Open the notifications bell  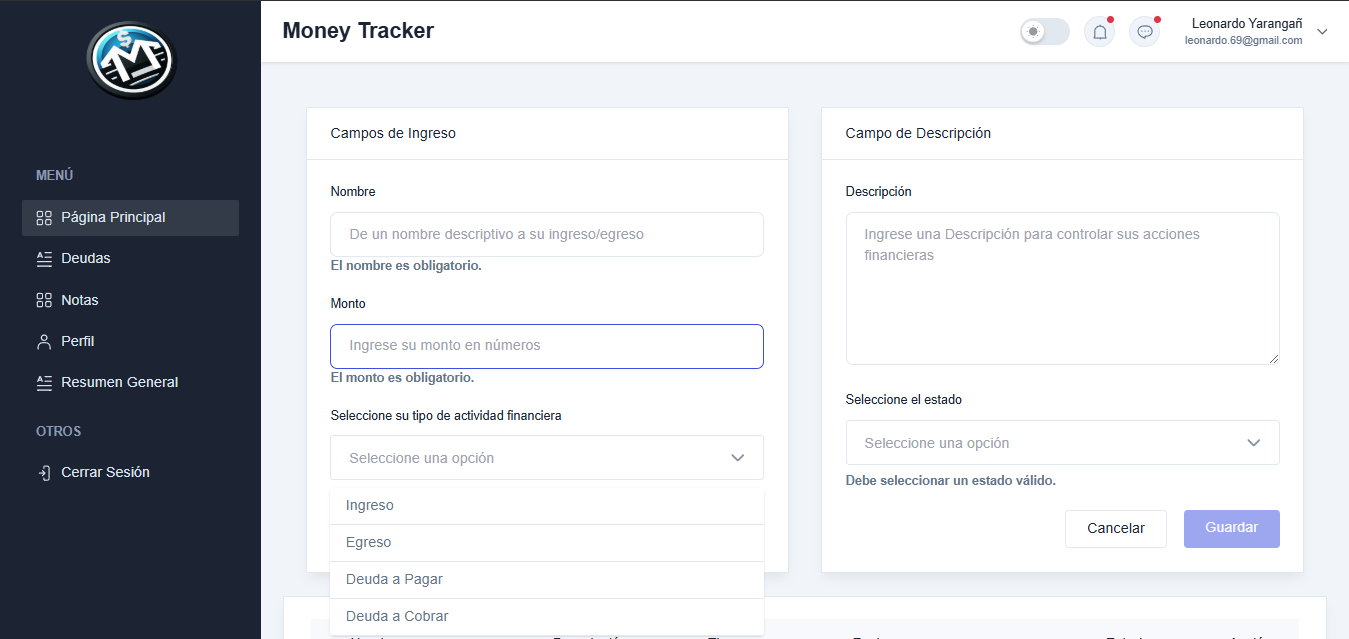click(x=1099, y=32)
